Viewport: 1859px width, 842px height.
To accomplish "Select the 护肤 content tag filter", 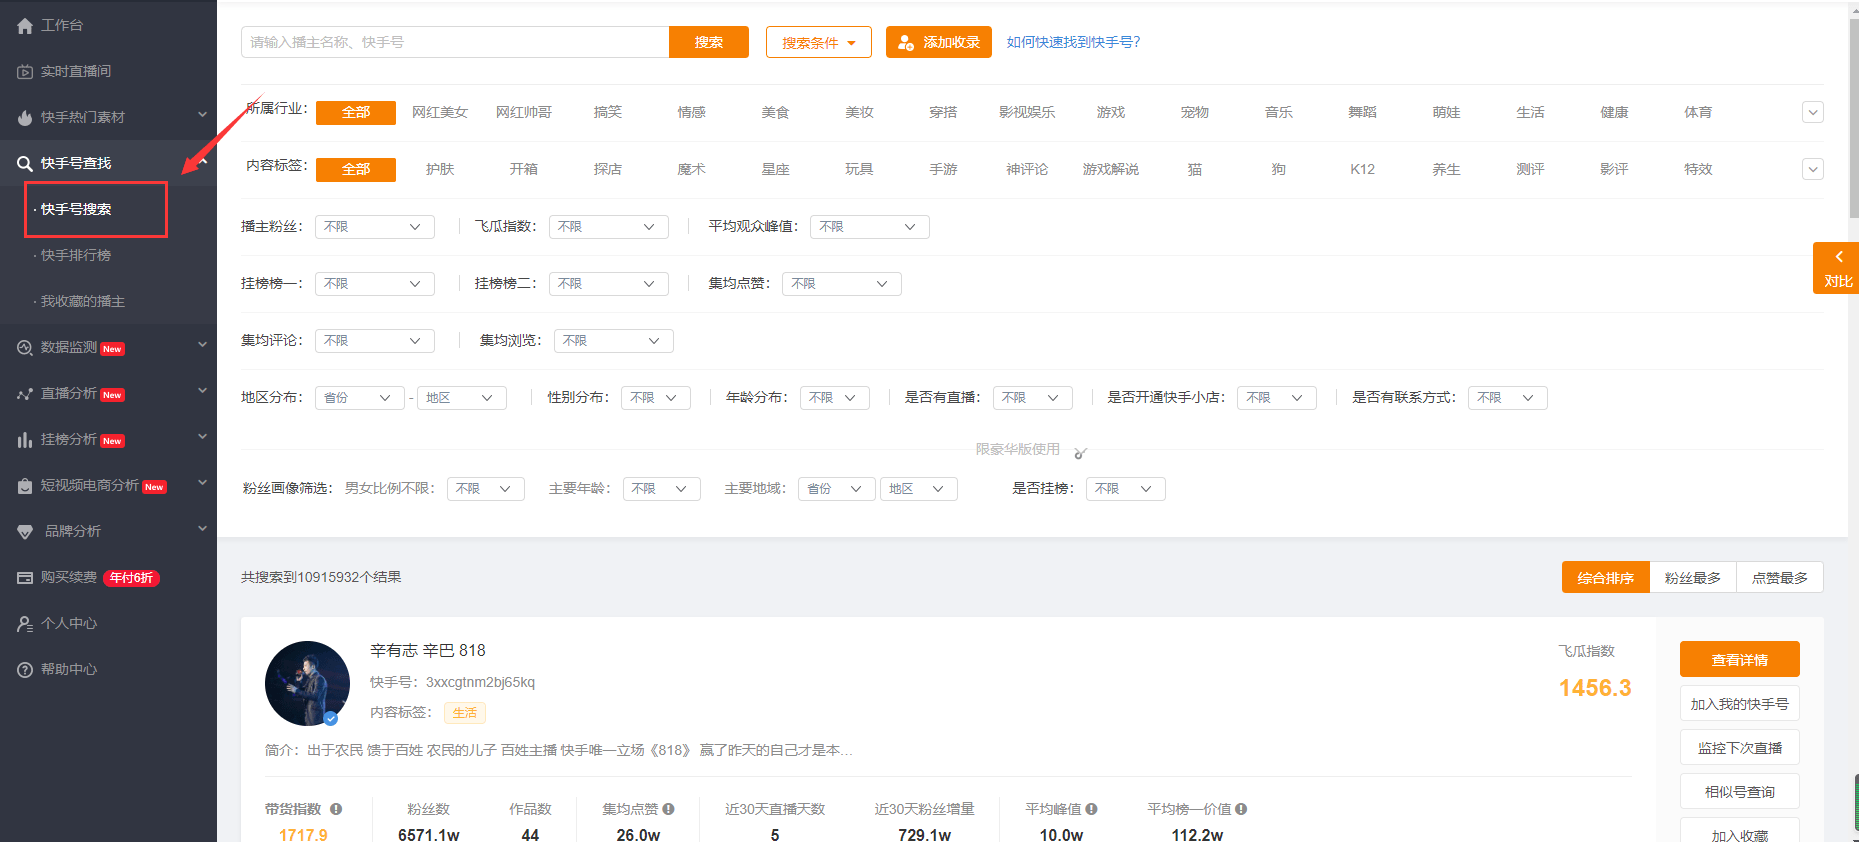I will (440, 169).
